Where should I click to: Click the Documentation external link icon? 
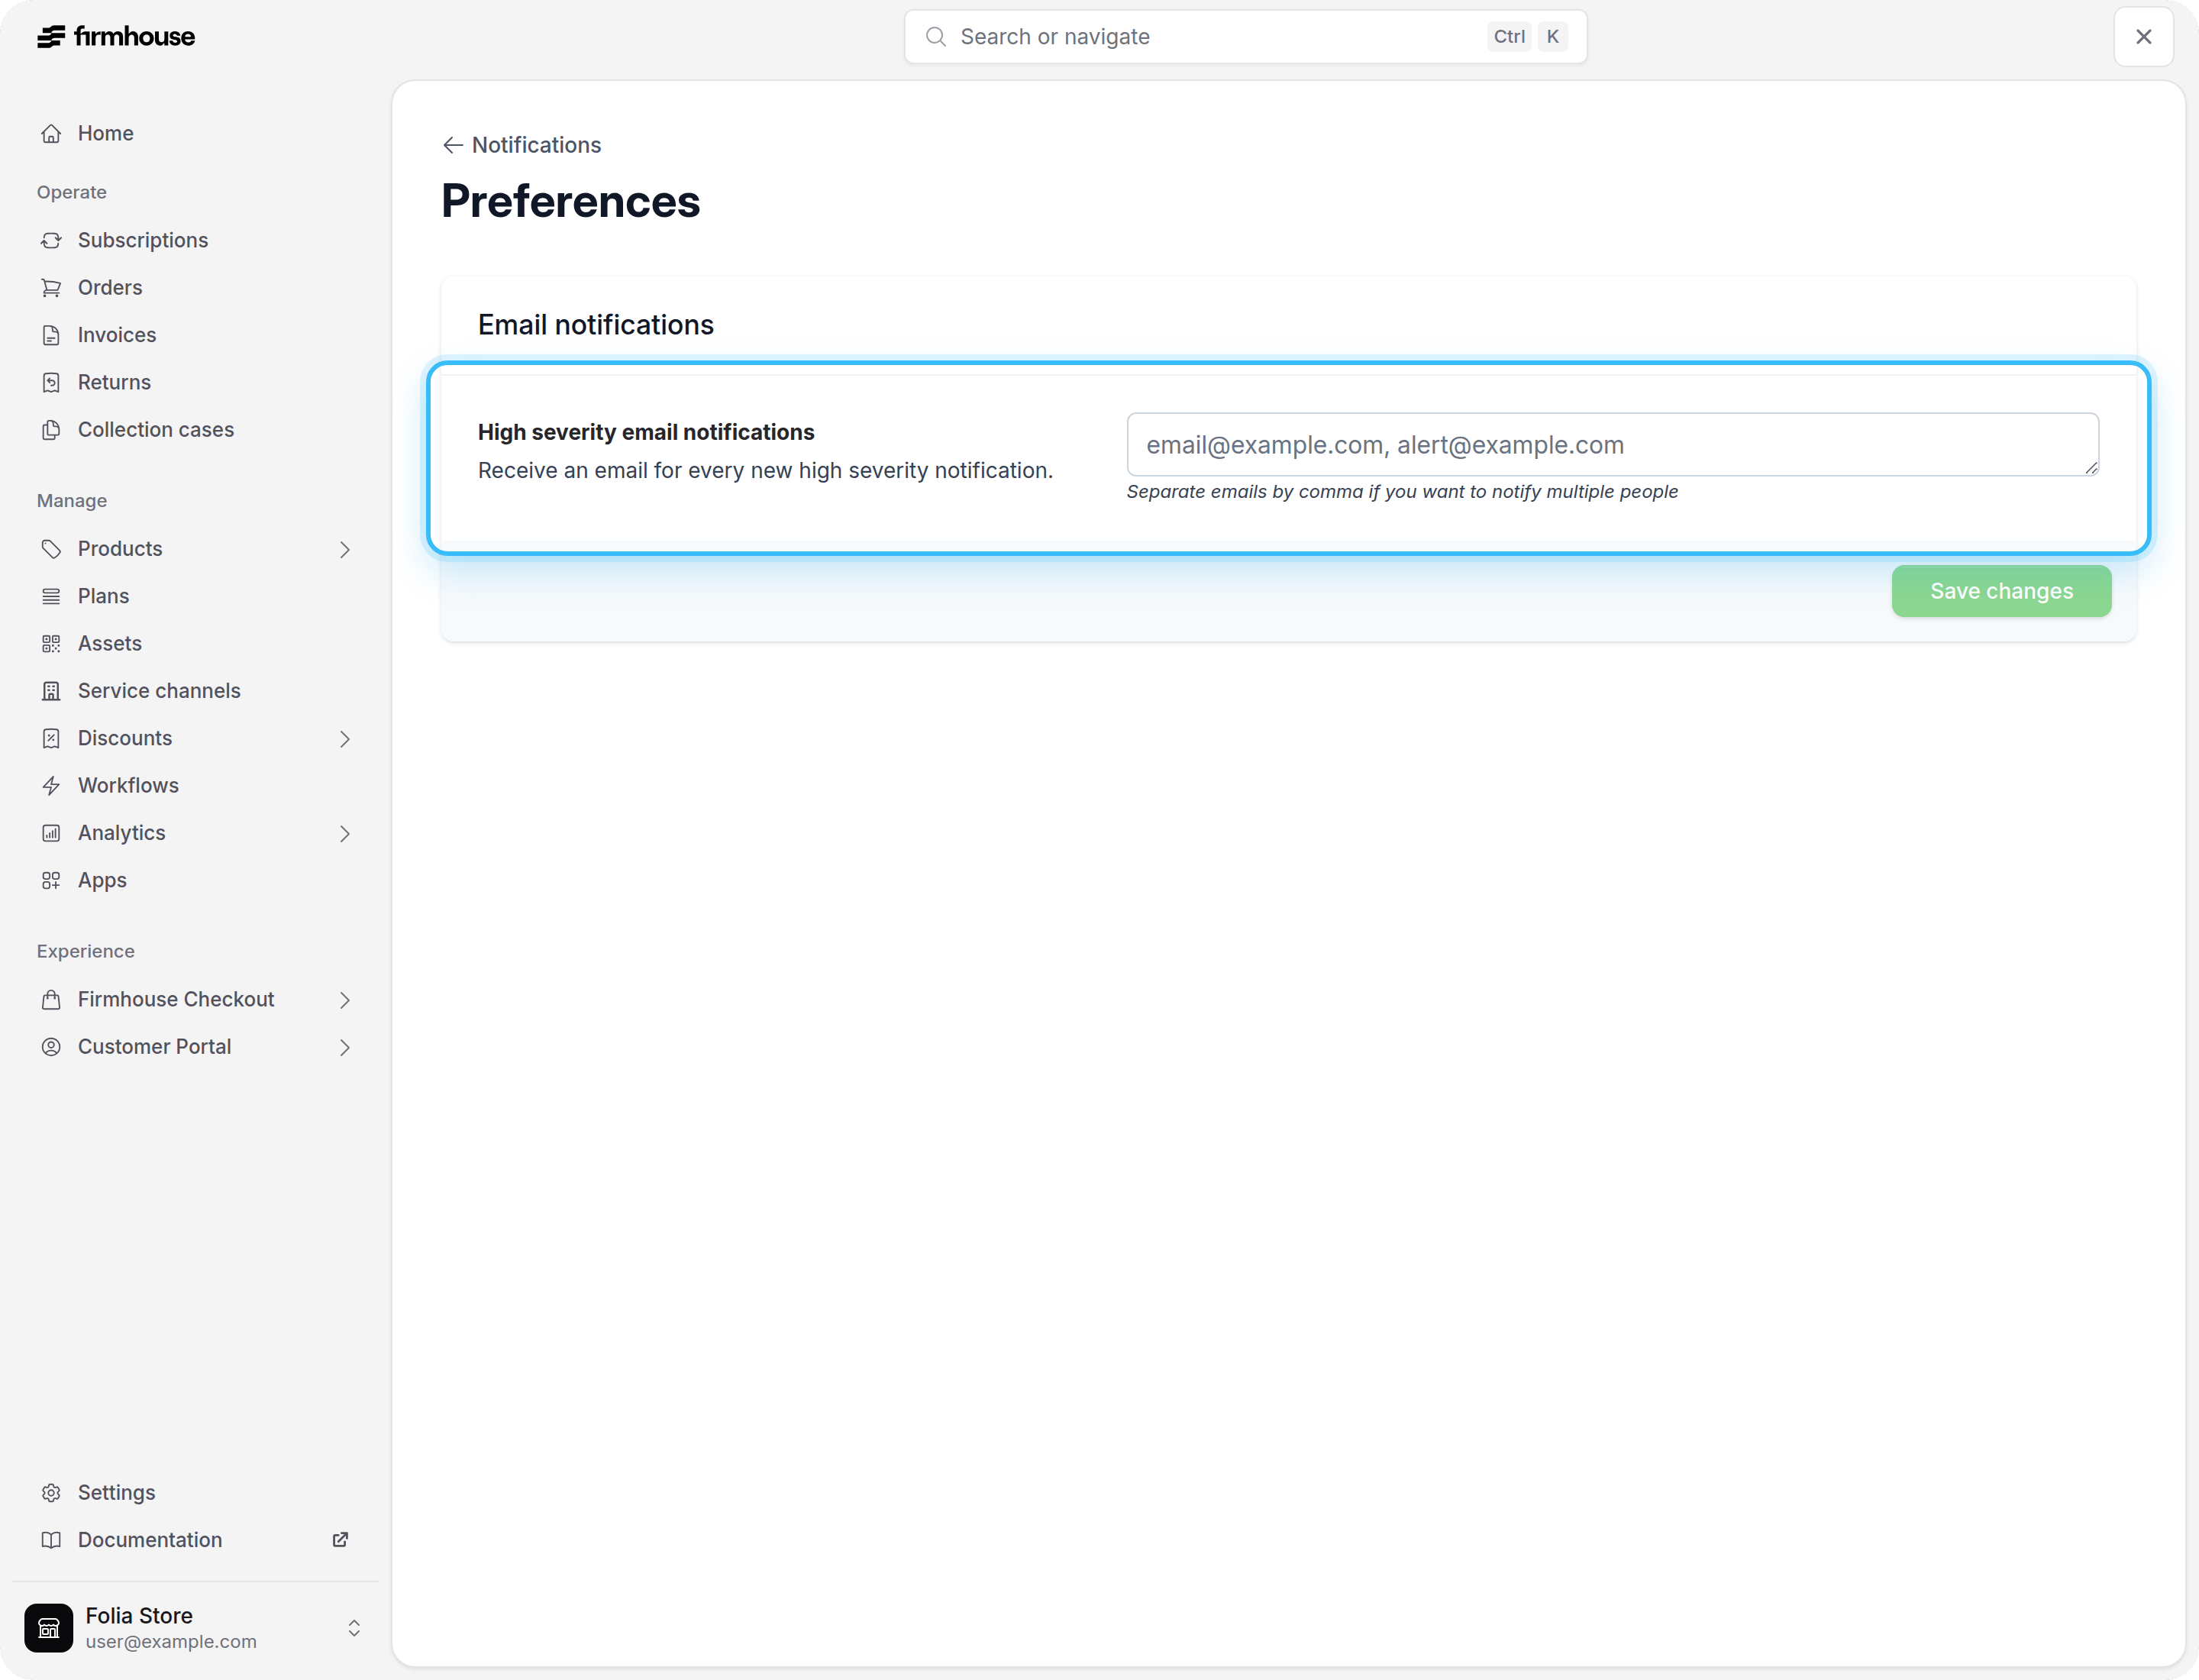click(340, 1540)
